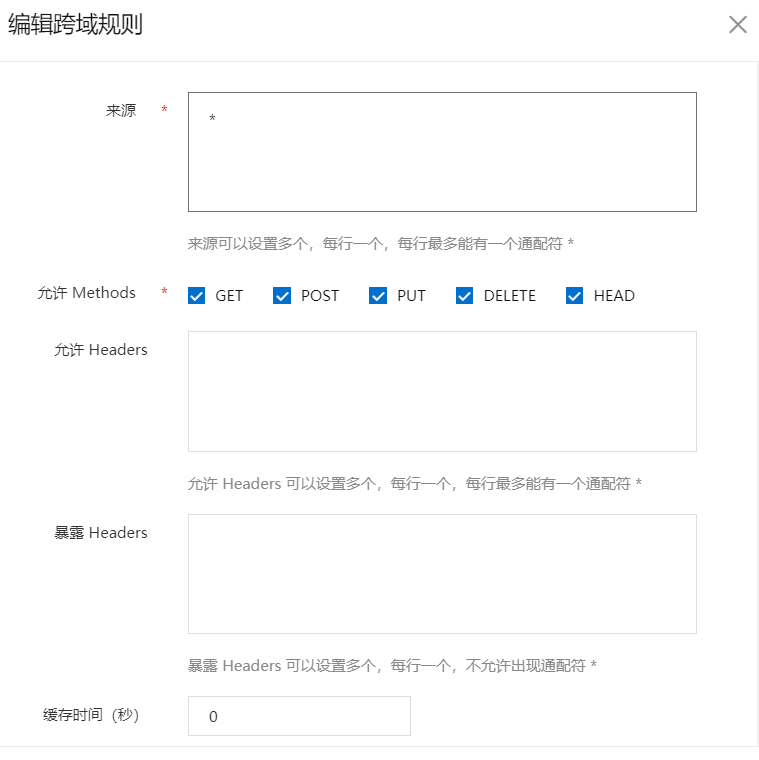The image size is (759, 760).
Task: Close the 编辑跨域规则 dialog
Action: [x=737, y=24]
